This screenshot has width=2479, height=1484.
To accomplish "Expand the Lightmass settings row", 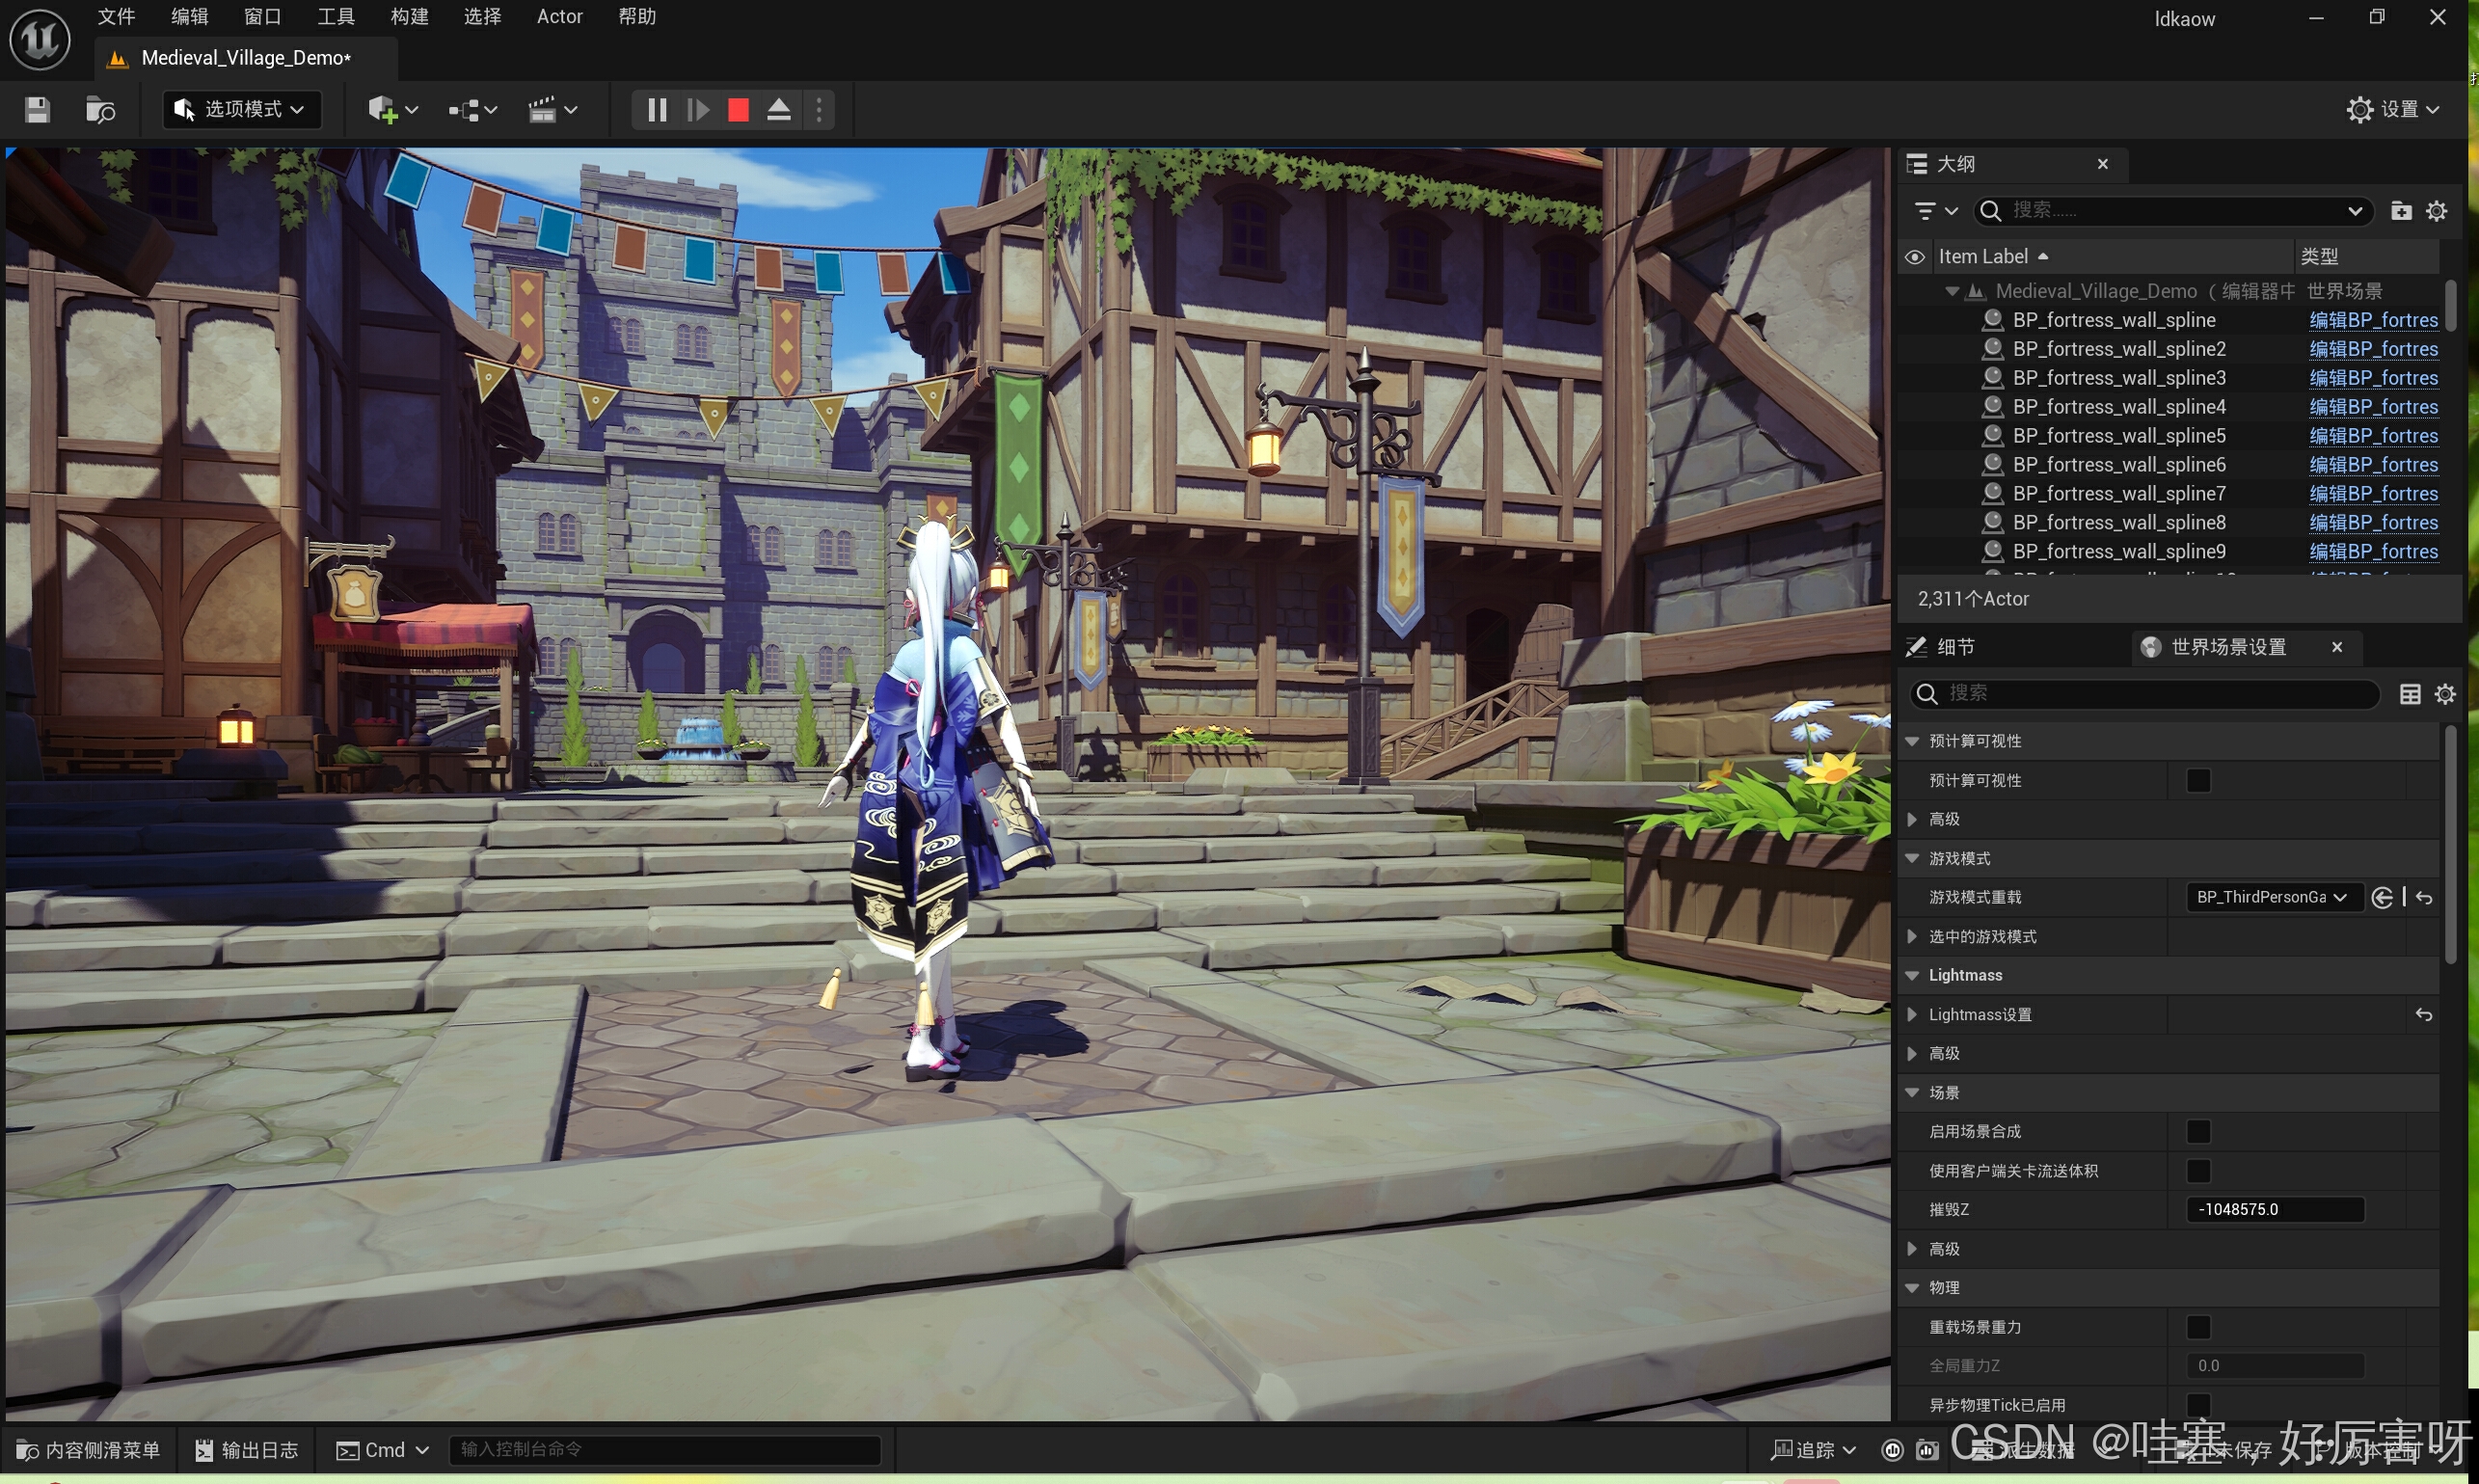I will [1912, 1015].
